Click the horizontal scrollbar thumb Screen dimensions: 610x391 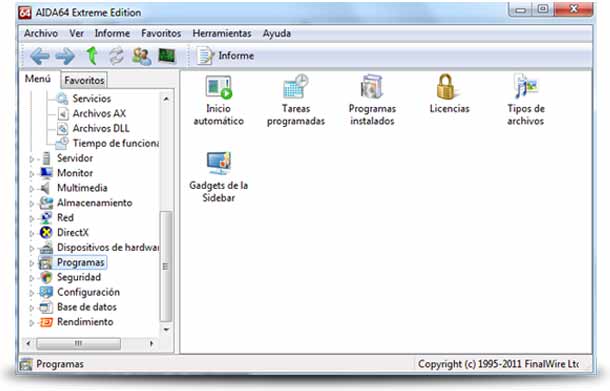pos(79,344)
